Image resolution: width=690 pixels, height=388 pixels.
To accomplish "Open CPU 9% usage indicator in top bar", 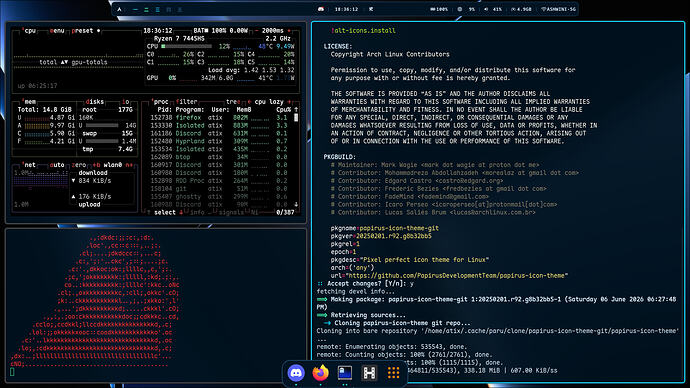I will (x=466, y=9).
